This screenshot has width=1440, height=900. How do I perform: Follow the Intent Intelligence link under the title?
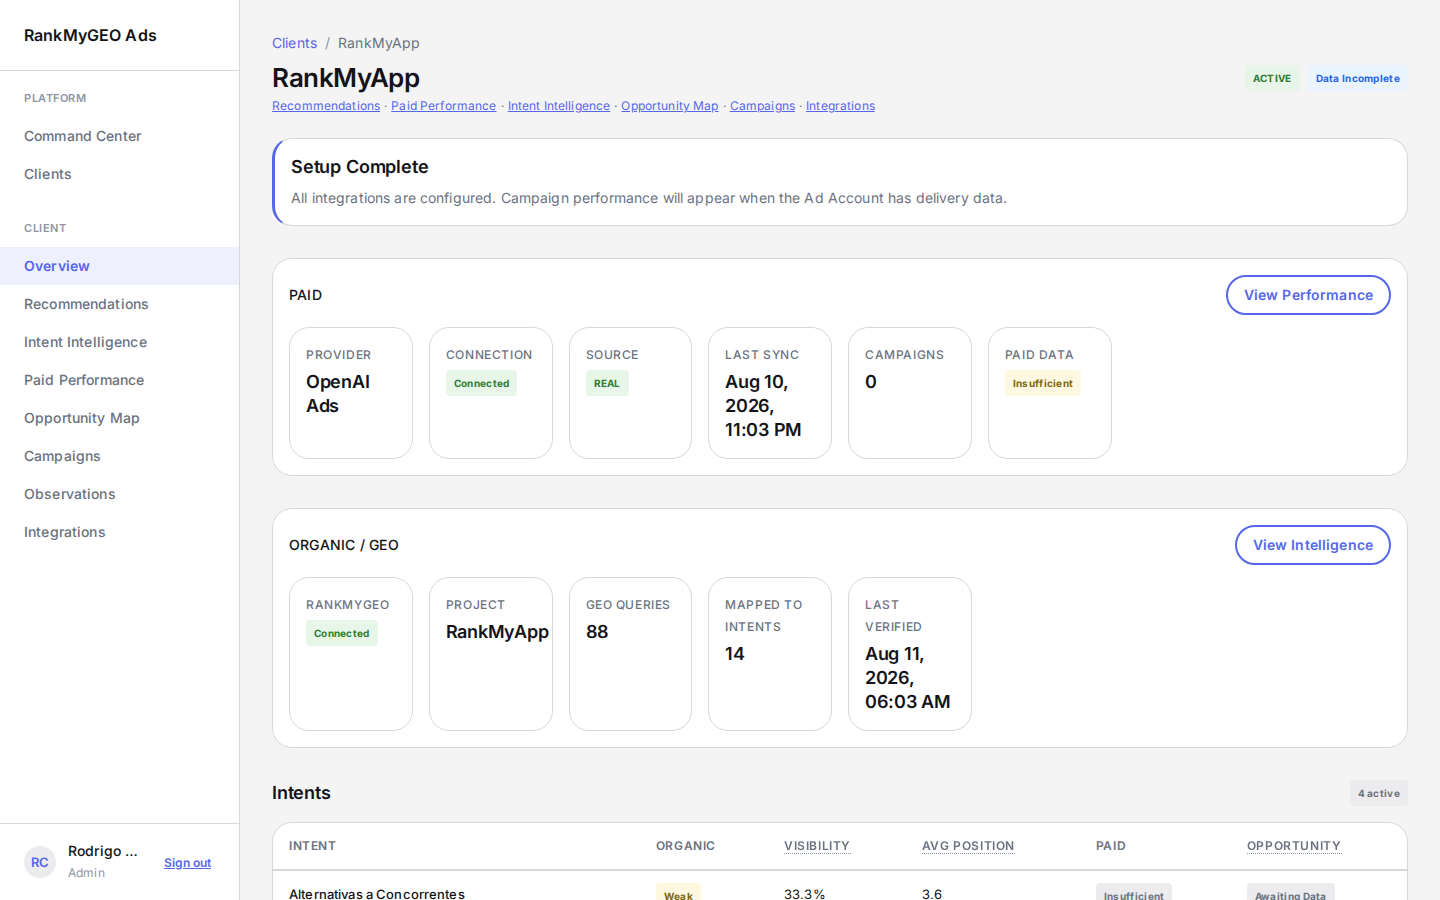pyautogui.click(x=558, y=106)
